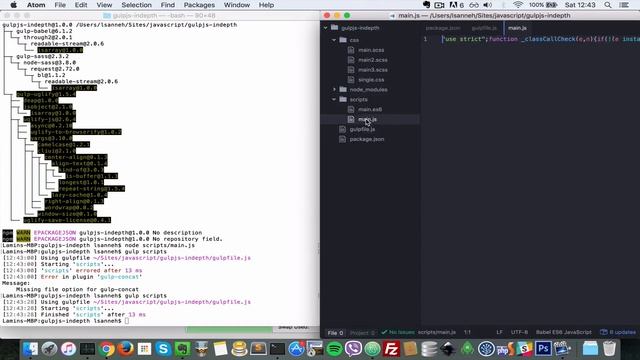Click the battery status indicator

coord(543,5)
